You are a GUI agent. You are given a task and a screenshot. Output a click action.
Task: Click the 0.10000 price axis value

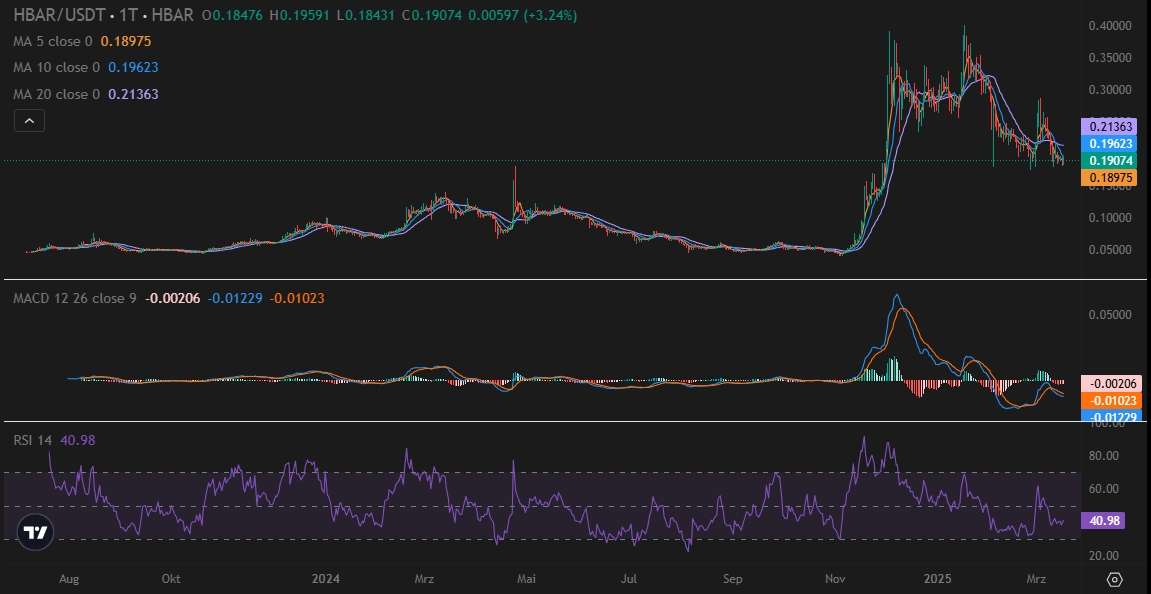tap(1111, 218)
